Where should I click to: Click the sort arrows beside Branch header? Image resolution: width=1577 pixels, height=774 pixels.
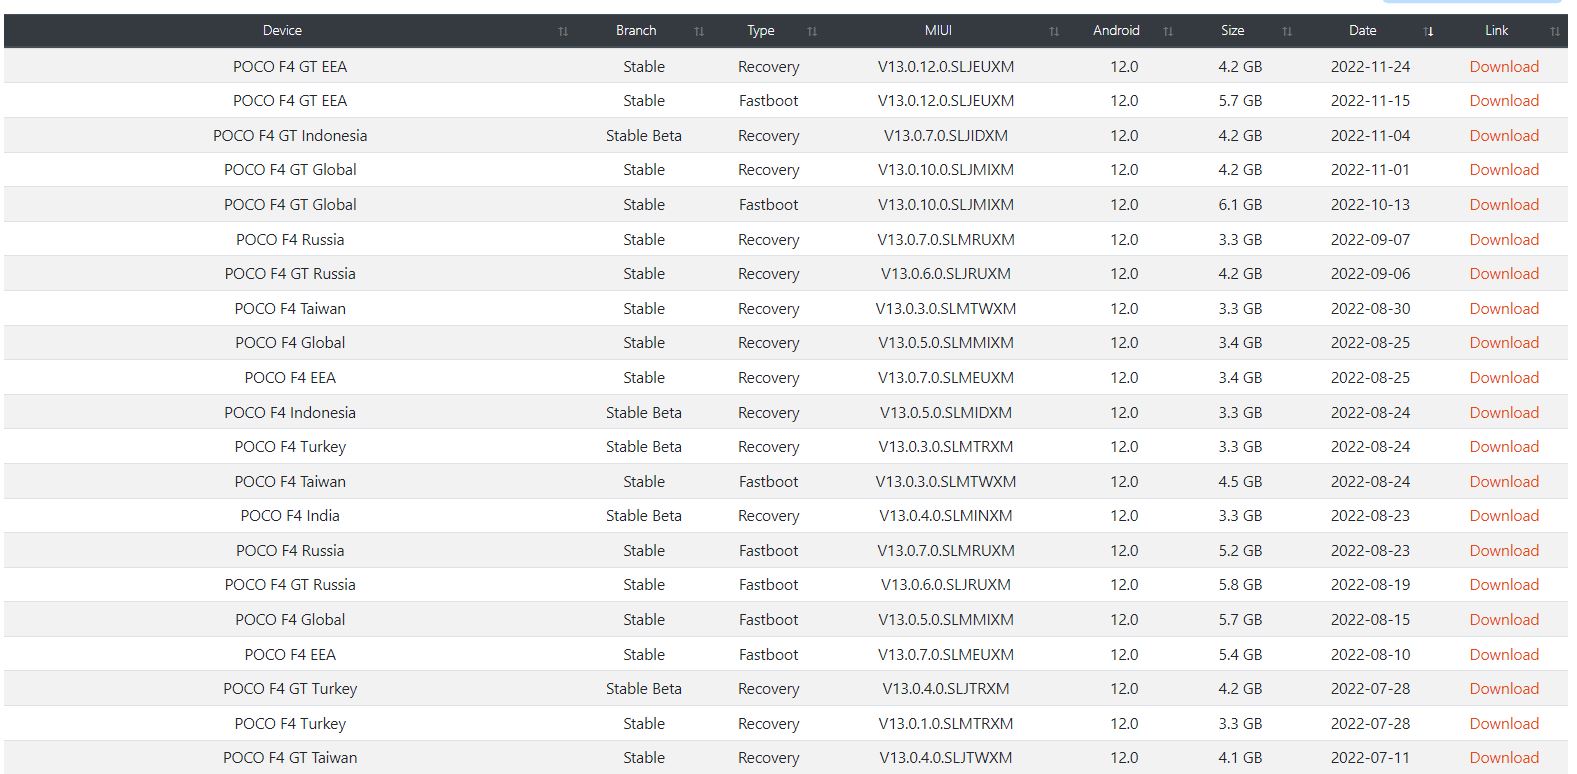tap(699, 31)
